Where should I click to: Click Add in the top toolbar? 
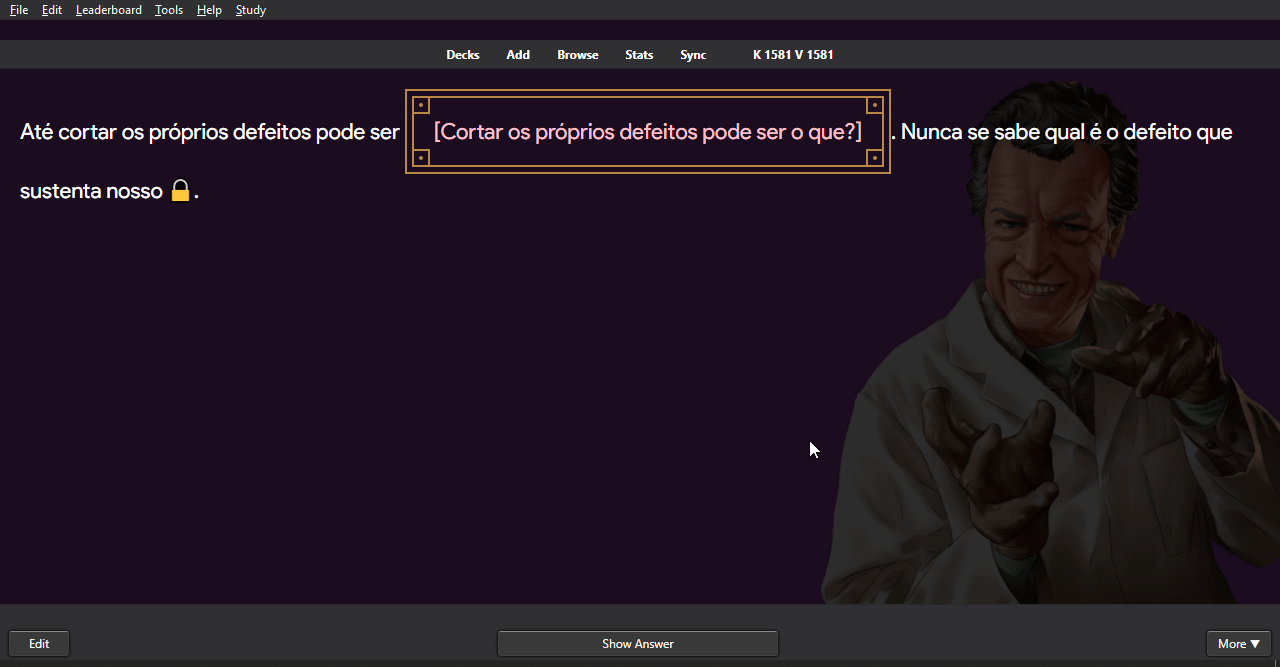click(x=518, y=55)
